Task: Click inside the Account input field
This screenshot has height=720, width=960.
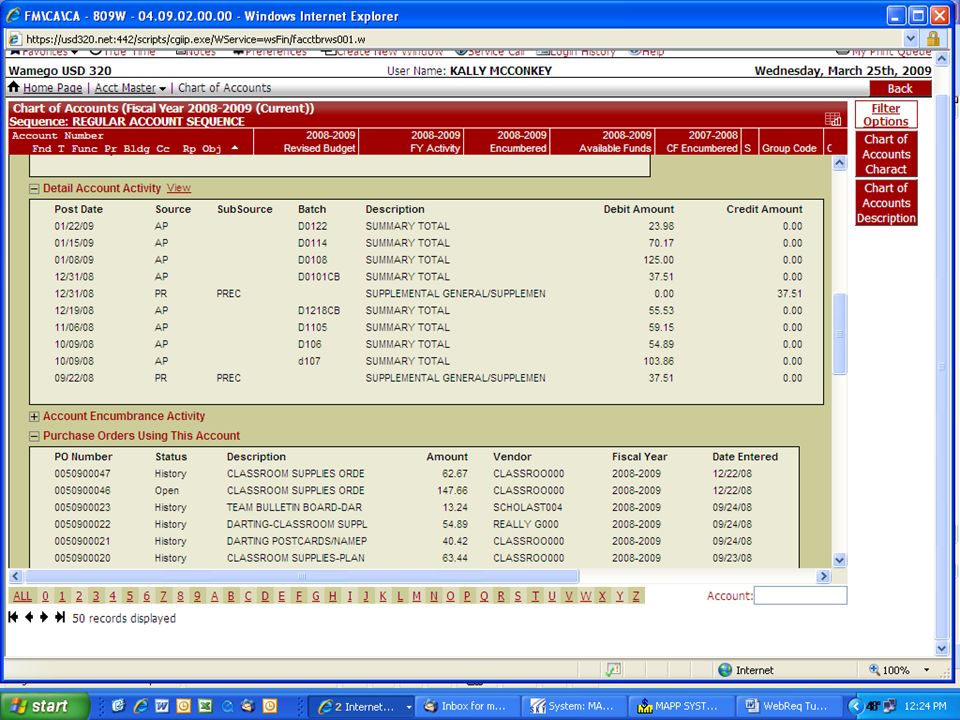Action: point(800,595)
